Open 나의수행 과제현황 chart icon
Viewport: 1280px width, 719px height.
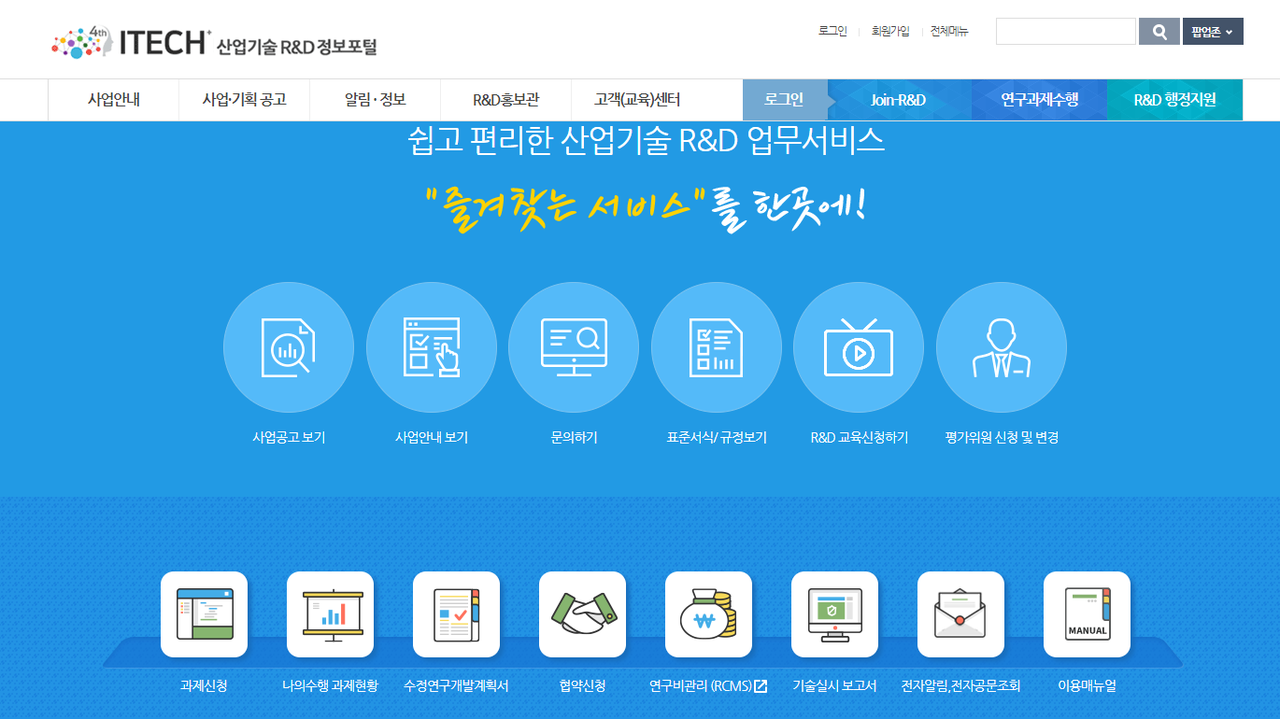pos(330,614)
